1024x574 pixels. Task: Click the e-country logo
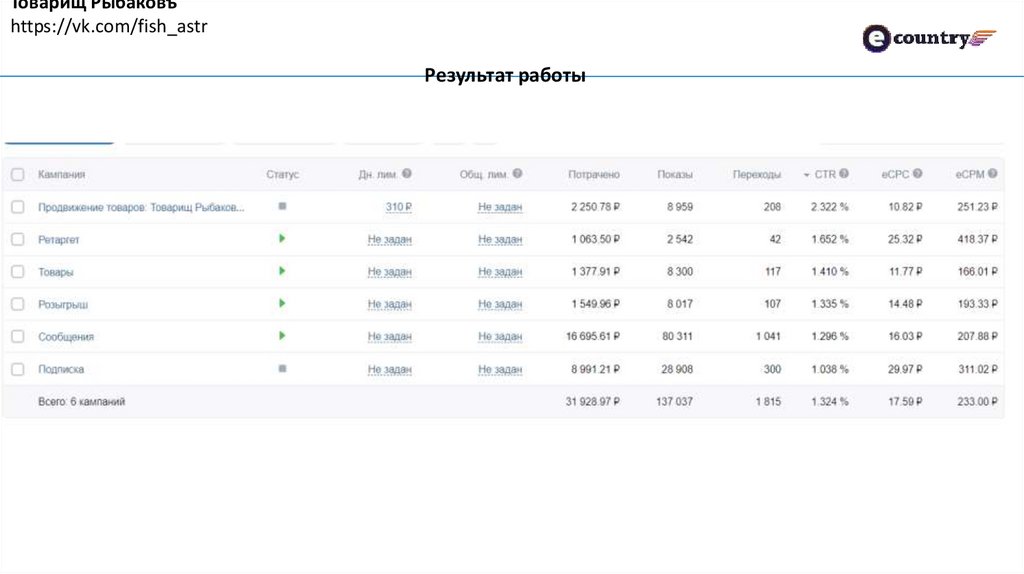point(929,39)
